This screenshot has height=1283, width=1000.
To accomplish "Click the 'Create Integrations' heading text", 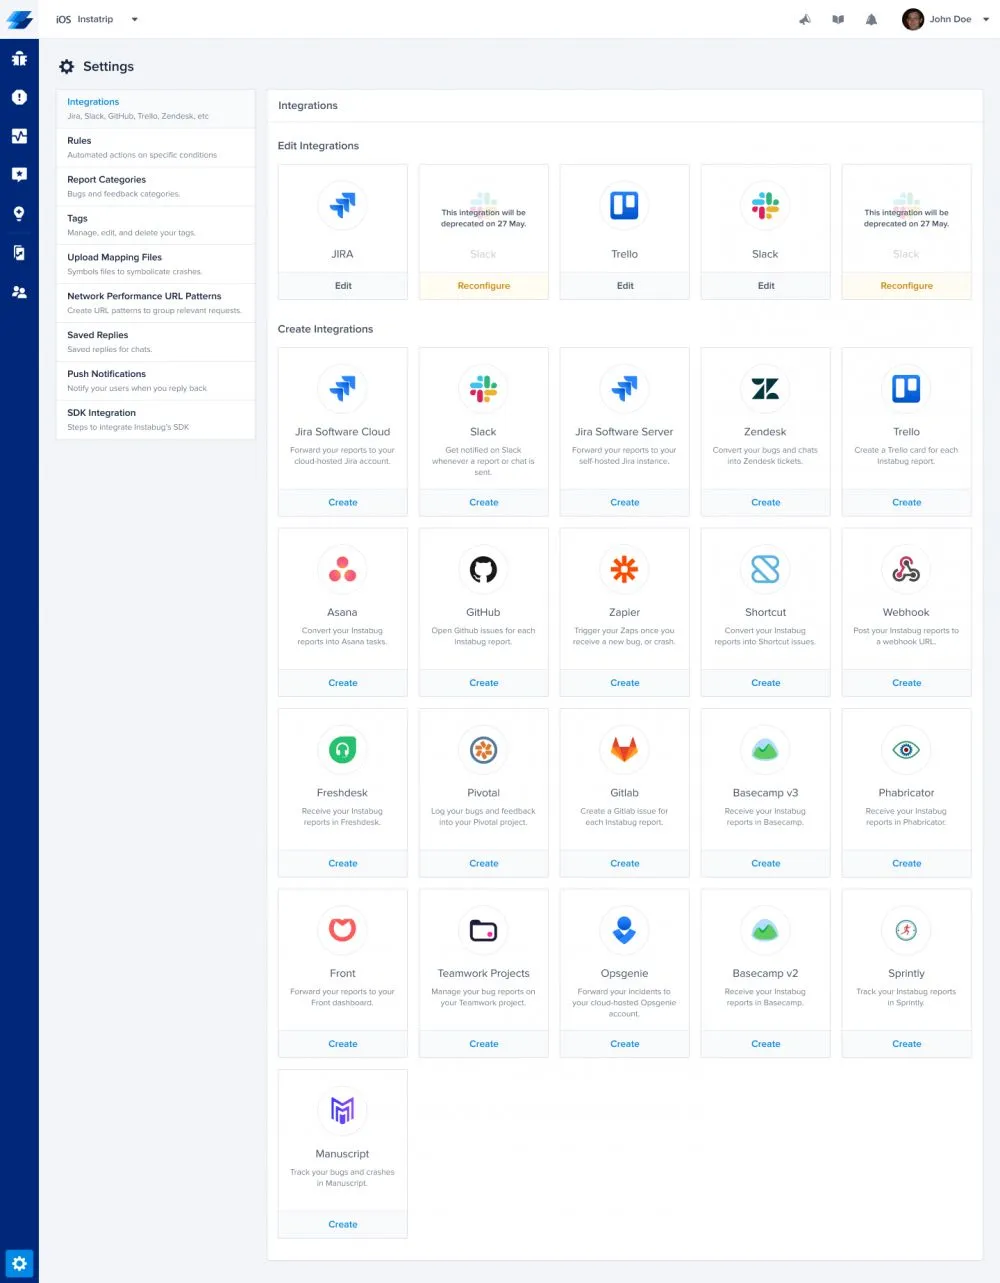I will [325, 329].
